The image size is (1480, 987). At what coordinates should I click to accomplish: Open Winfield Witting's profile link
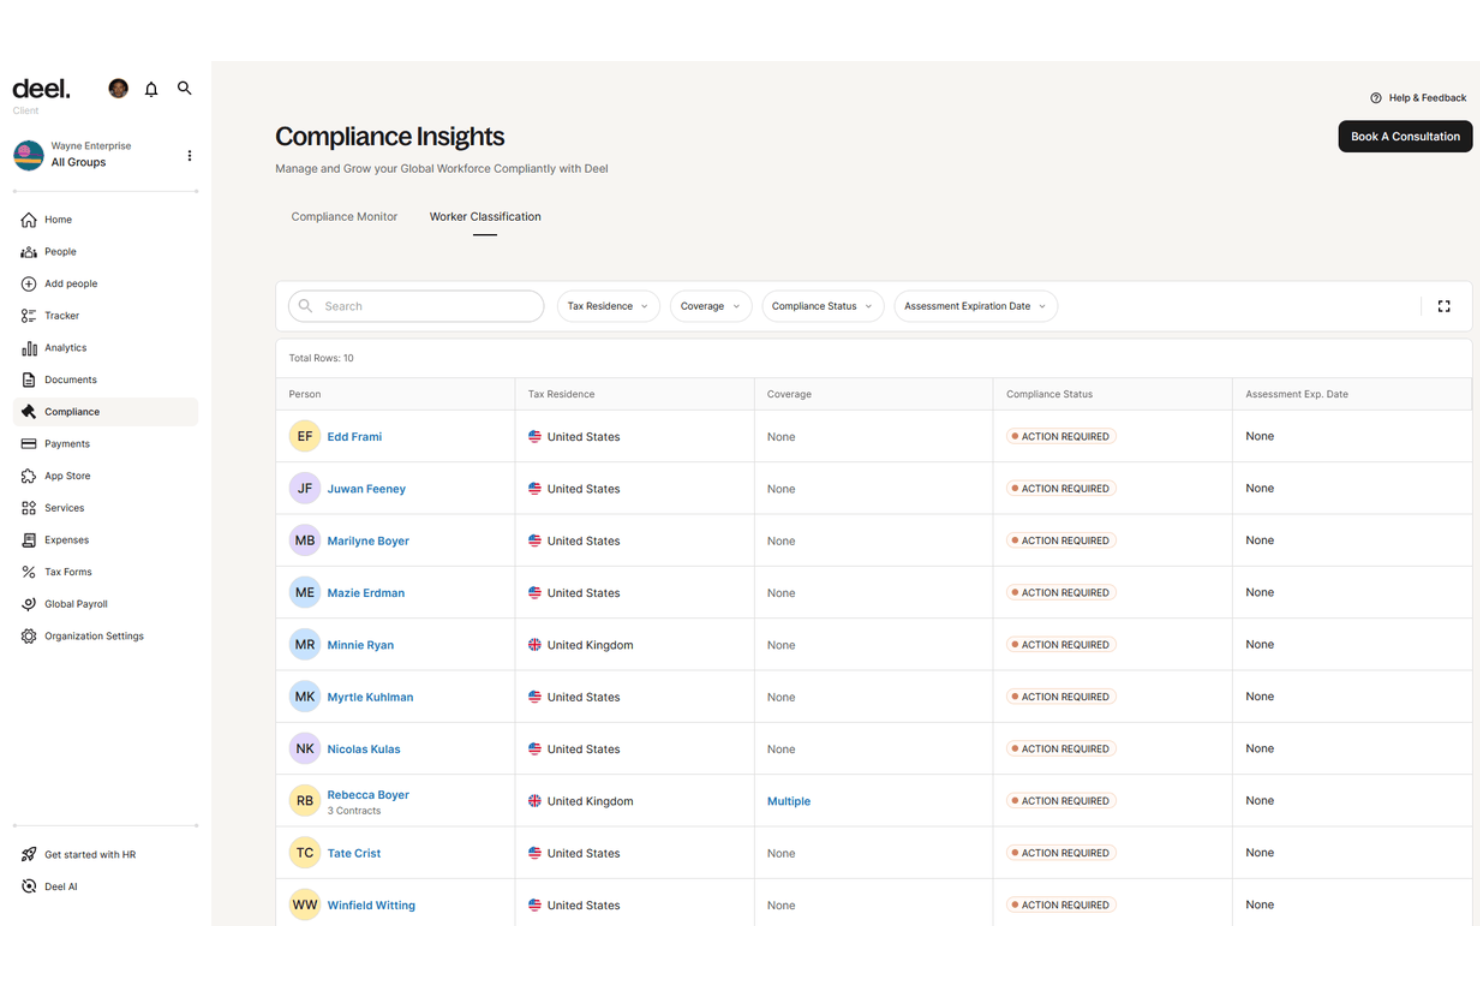371,905
